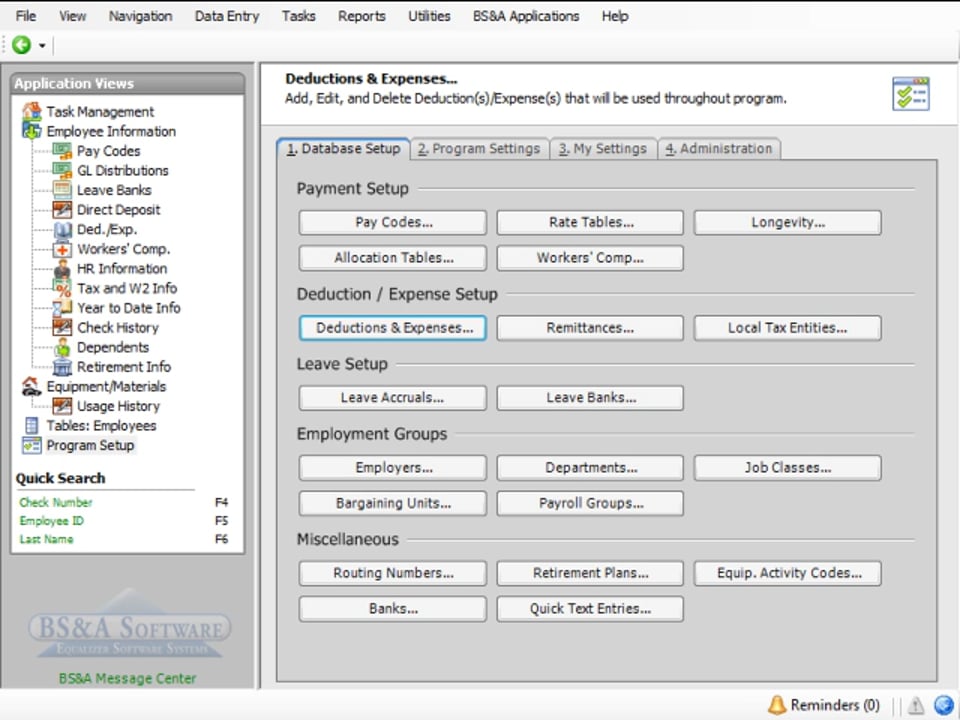960x720 pixels.
Task: Click the Employee Information tree icon
Action: (32, 131)
